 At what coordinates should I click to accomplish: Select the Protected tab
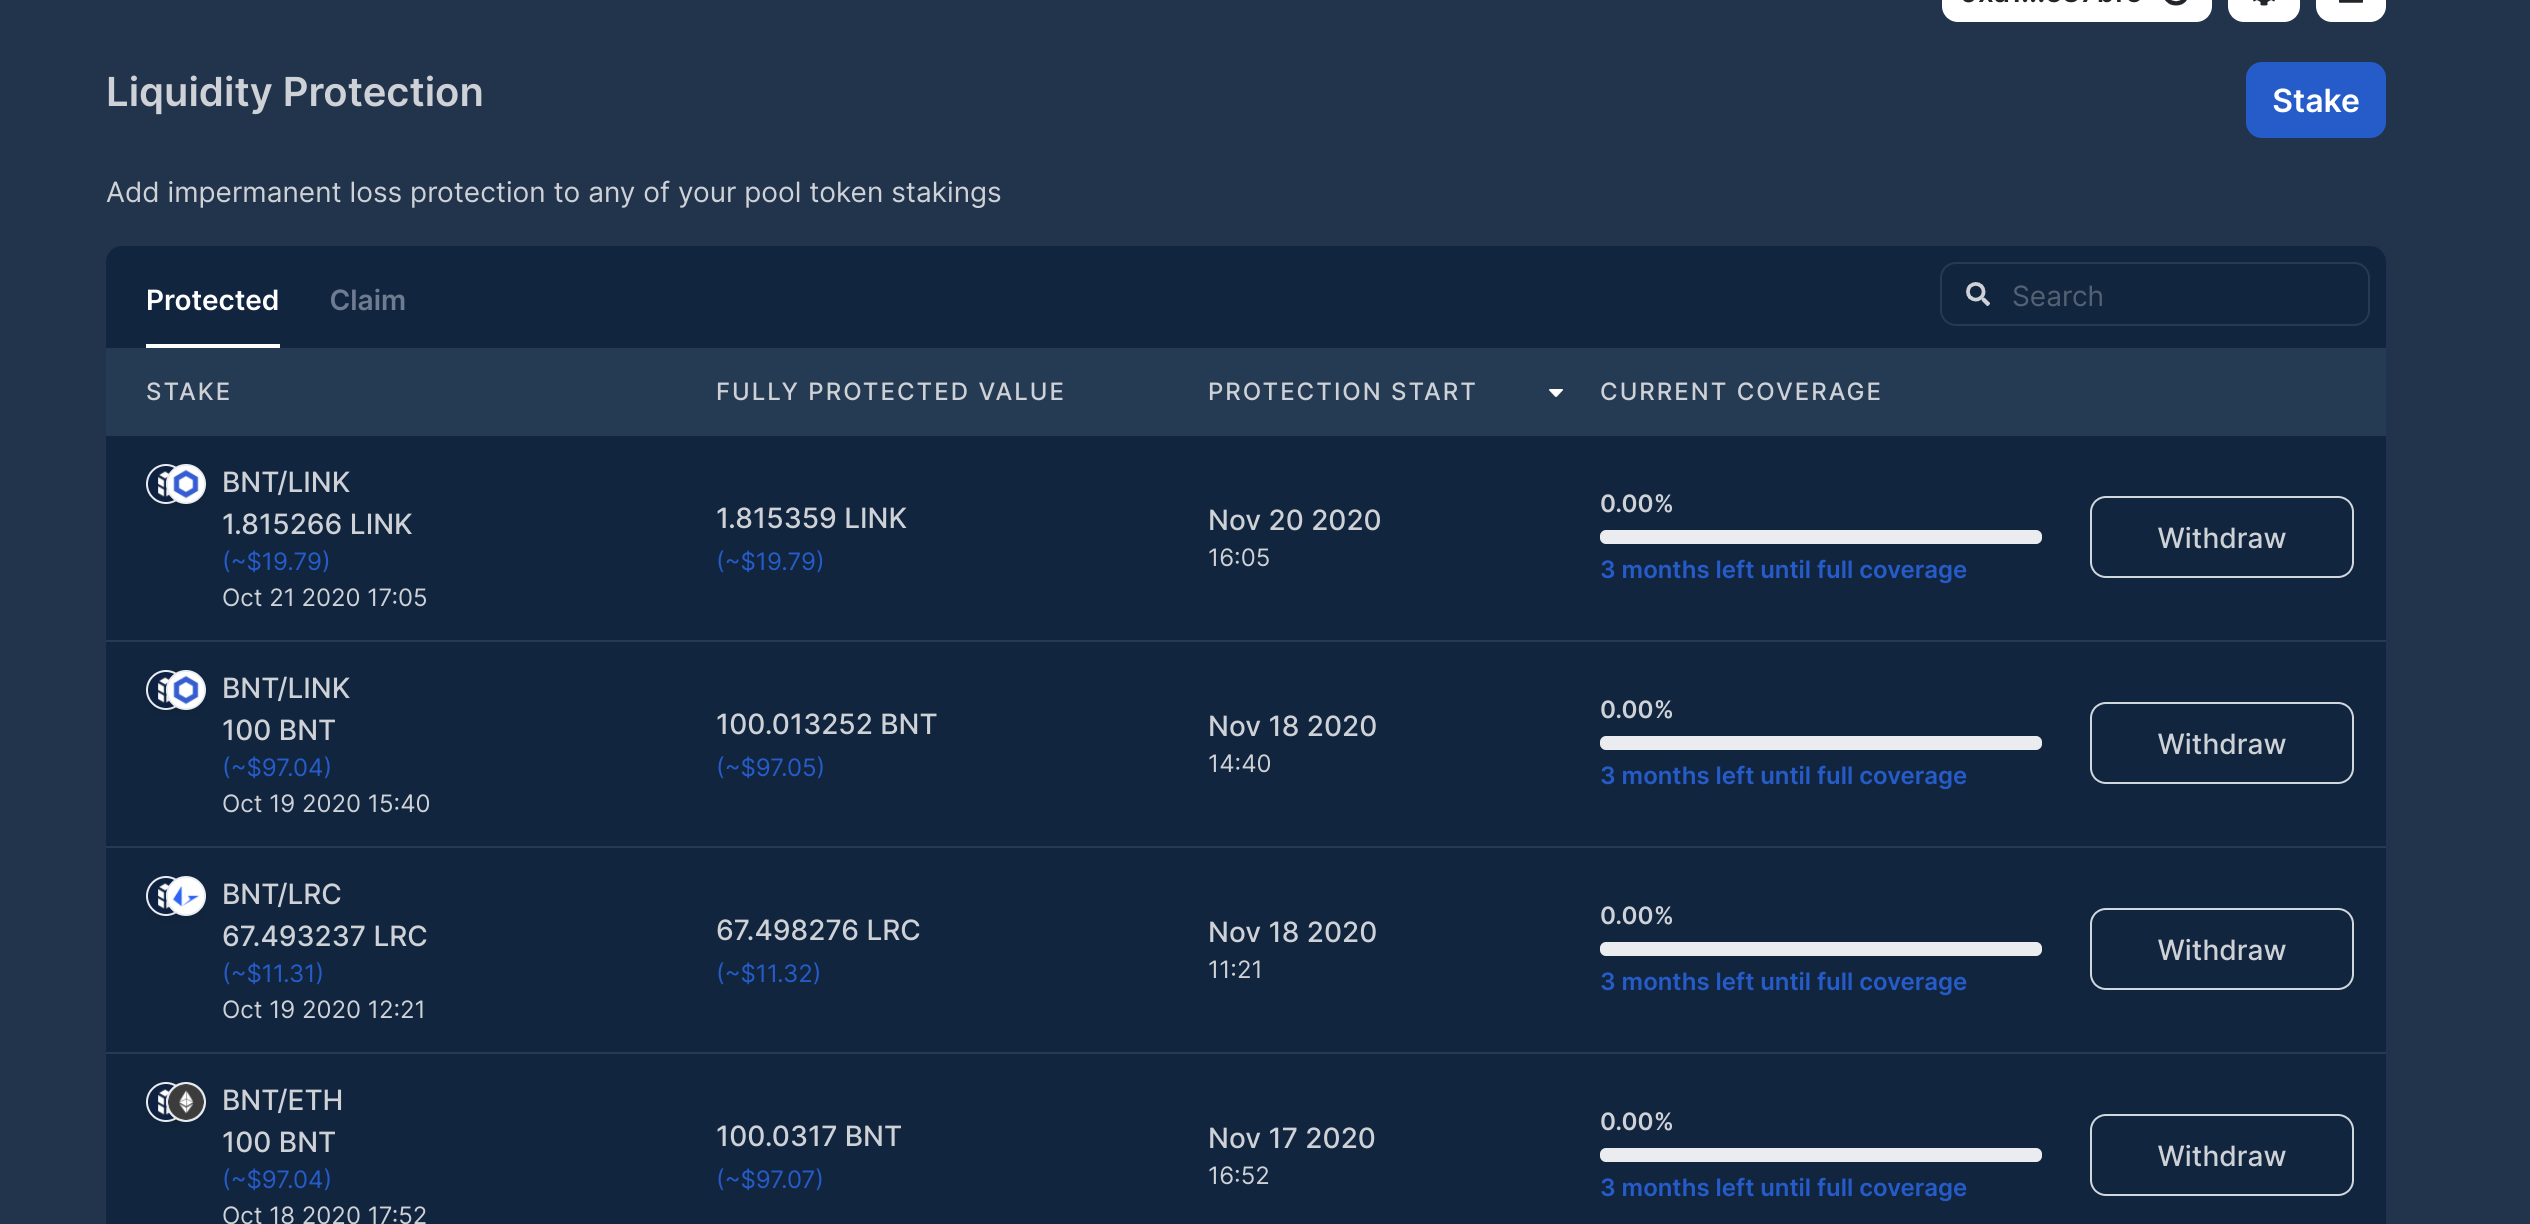pyautogui.click(x=212, y=300)
